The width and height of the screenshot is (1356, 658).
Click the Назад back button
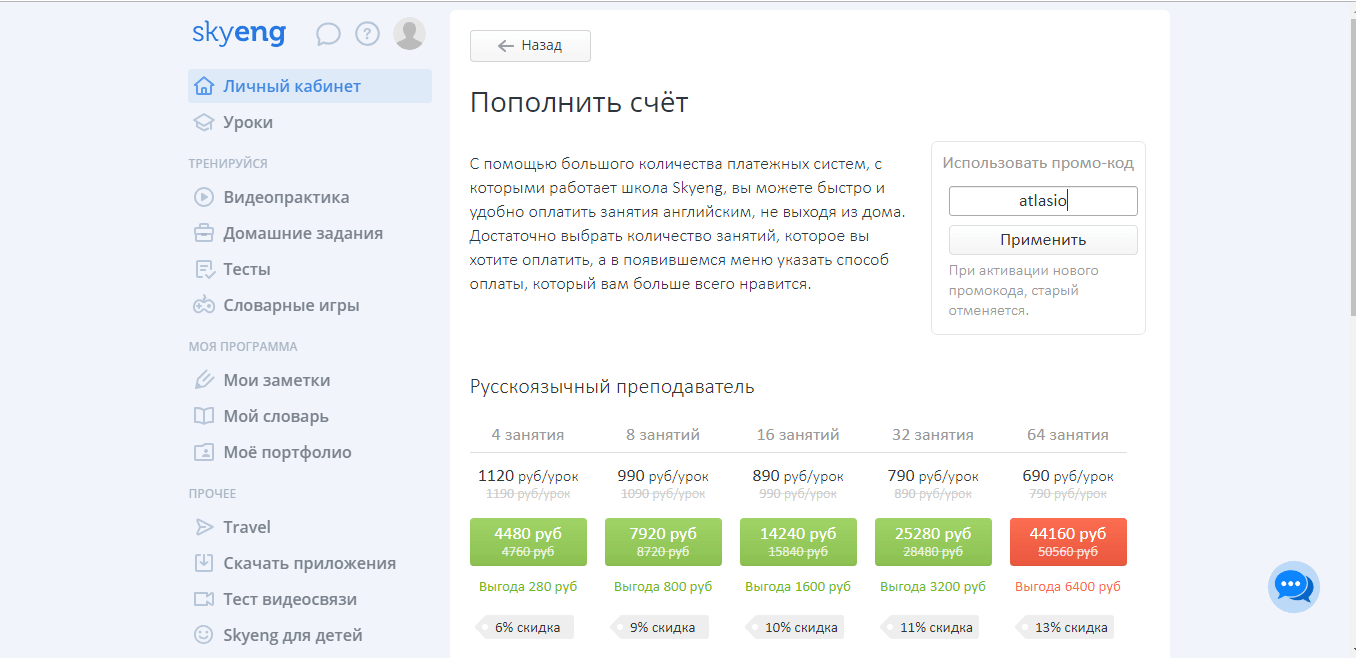pyautogui.click(x=530, y=46)
